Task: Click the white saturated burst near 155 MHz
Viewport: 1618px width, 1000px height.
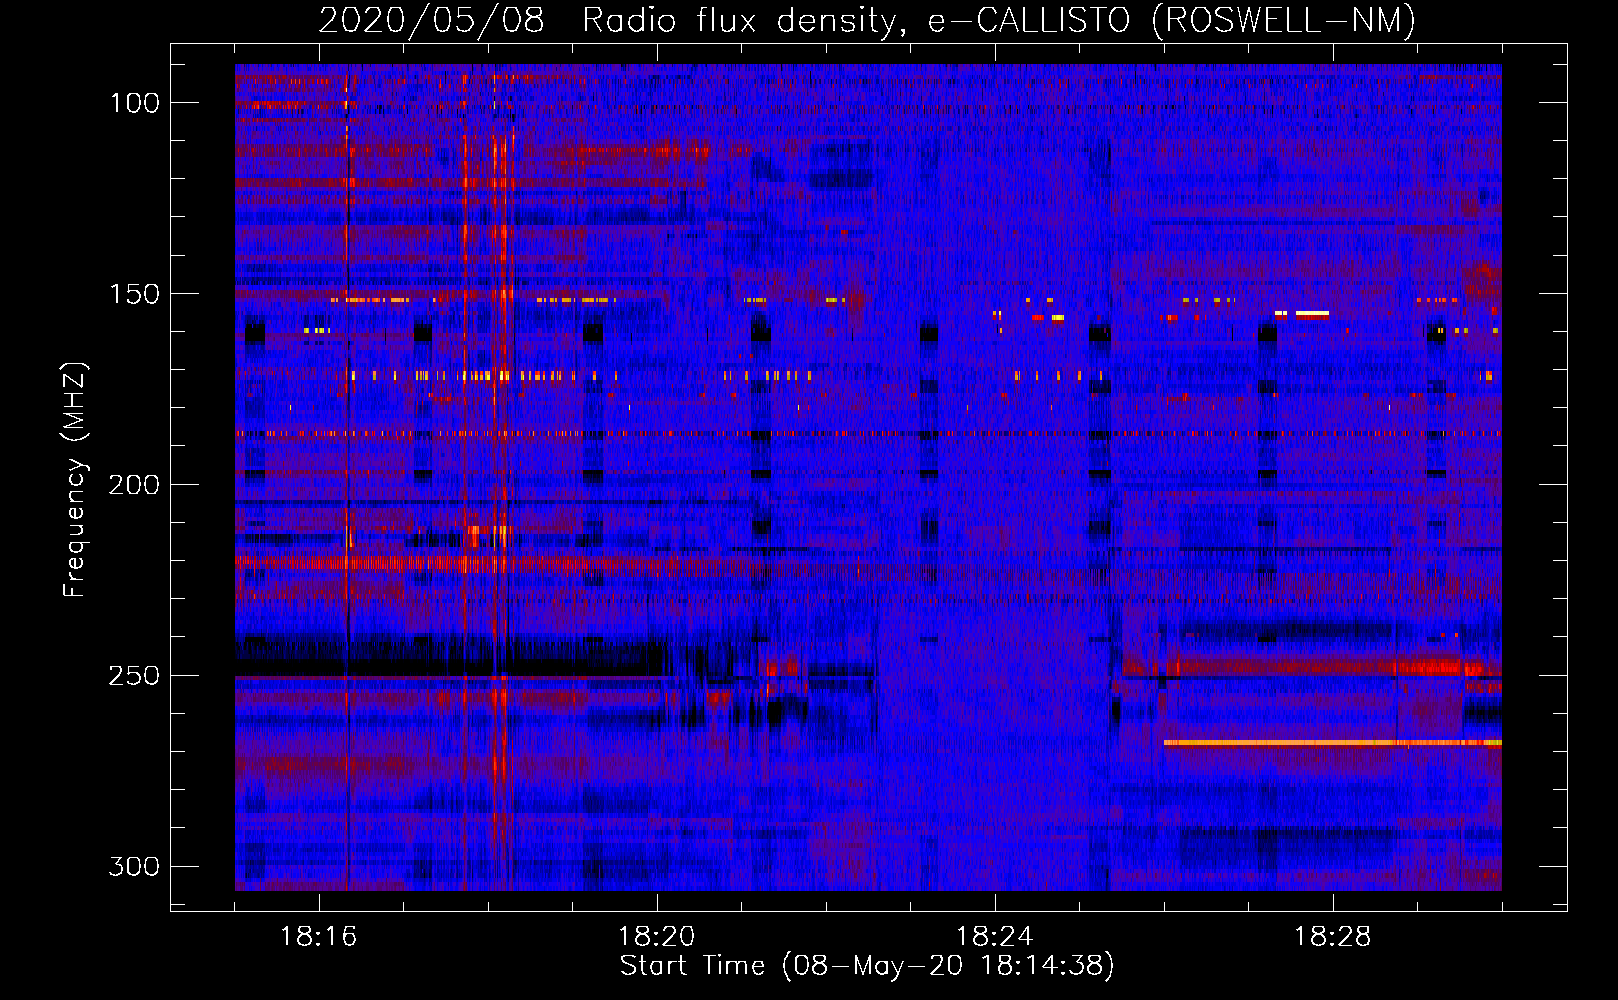Action: point(1312,313)
